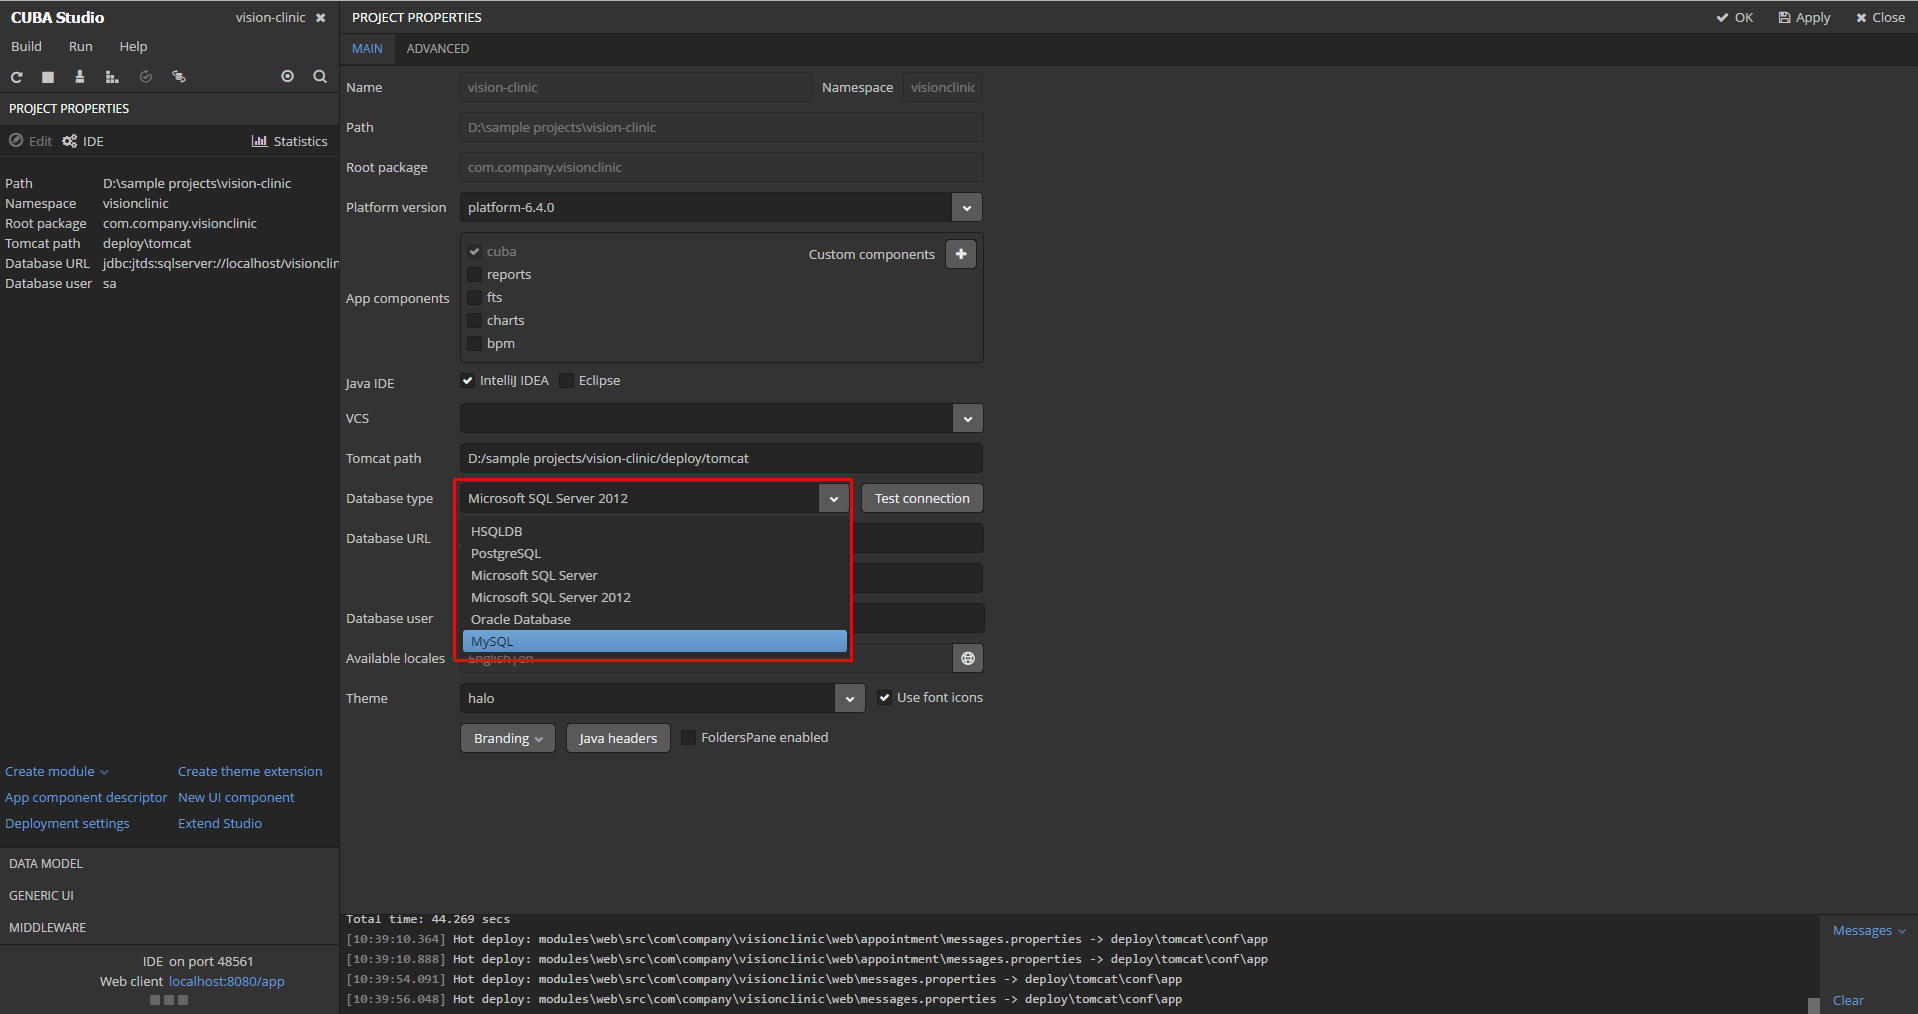Collapse the Database type dropdown arrow
This screenshot has width=1918, height=1014.
click(x=834, y=499)
